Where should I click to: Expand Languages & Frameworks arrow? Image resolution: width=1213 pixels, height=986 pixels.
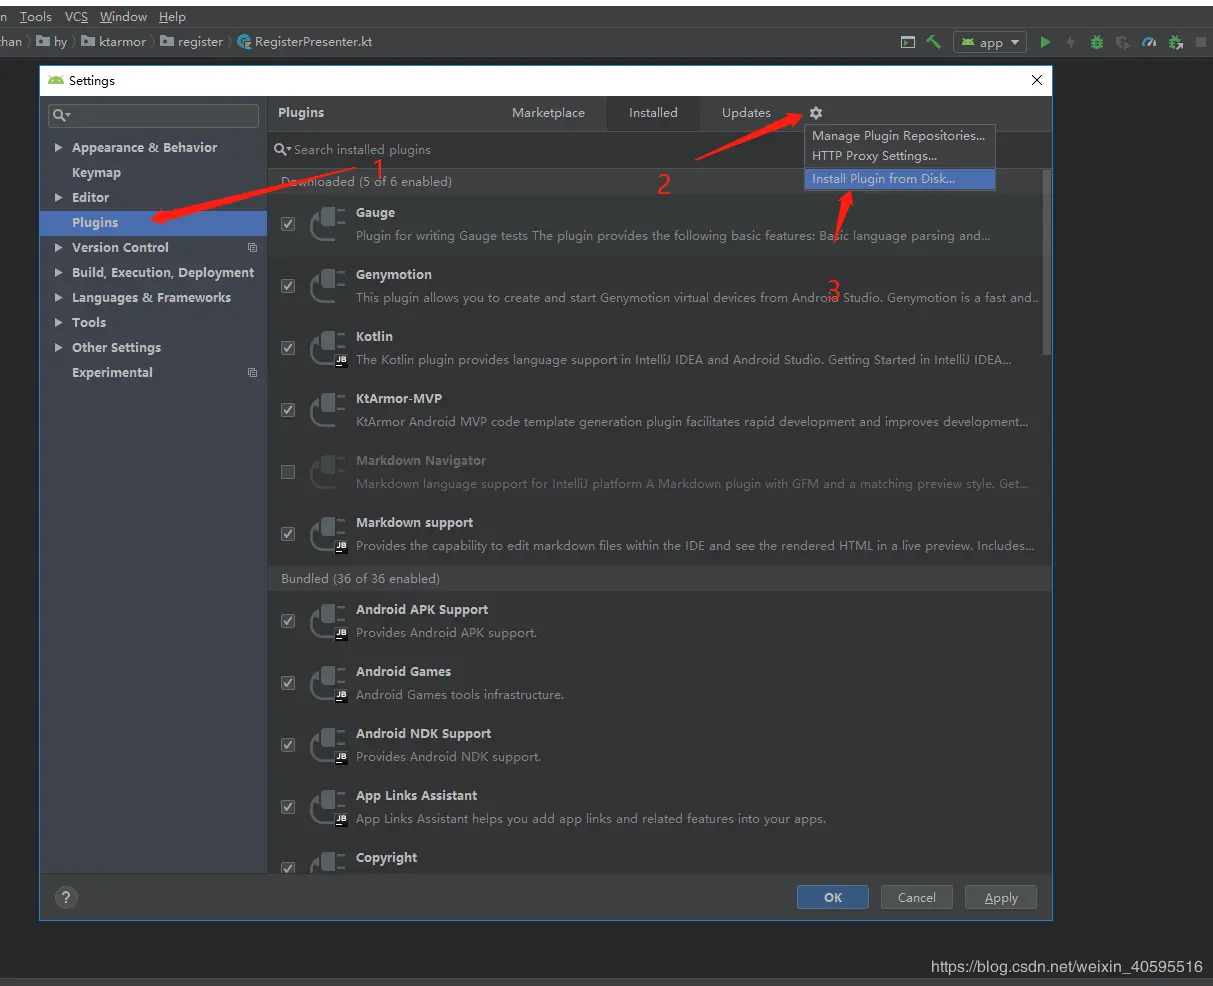coord(58,298)
